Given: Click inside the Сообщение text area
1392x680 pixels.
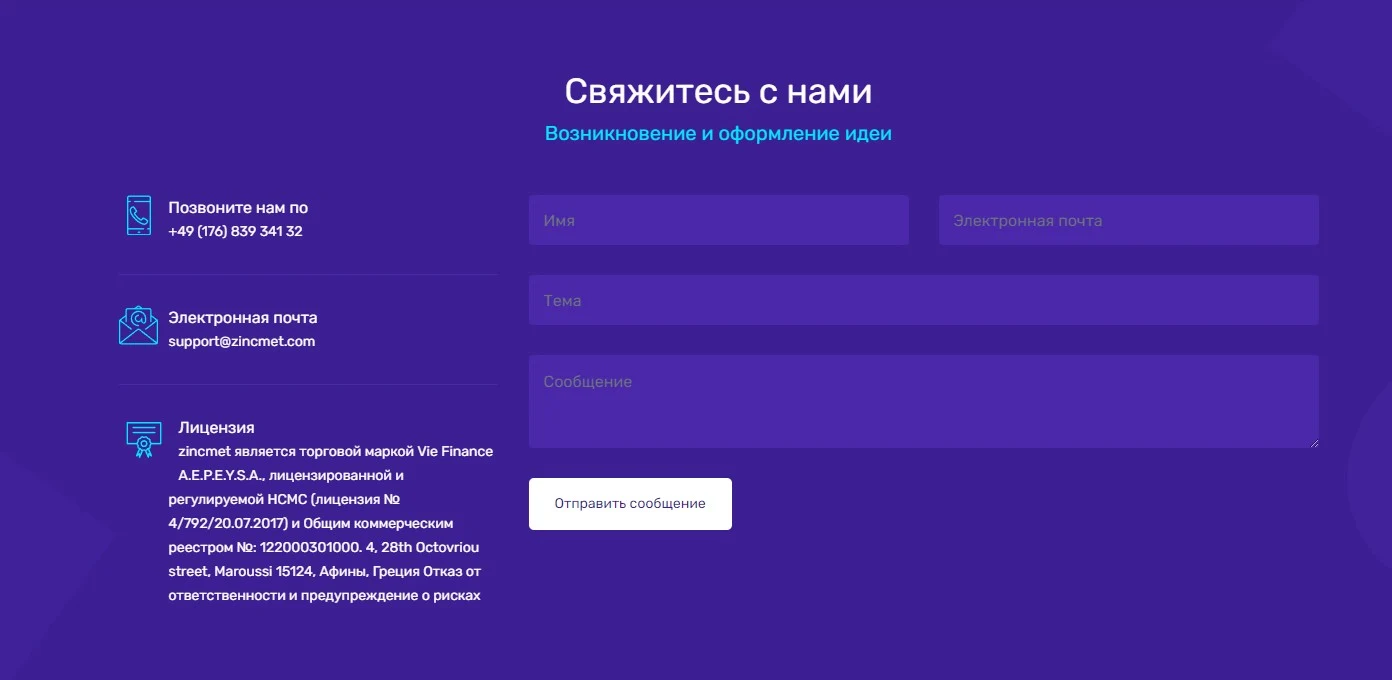Looking at the screenshot, I should (x=923, y=401).
